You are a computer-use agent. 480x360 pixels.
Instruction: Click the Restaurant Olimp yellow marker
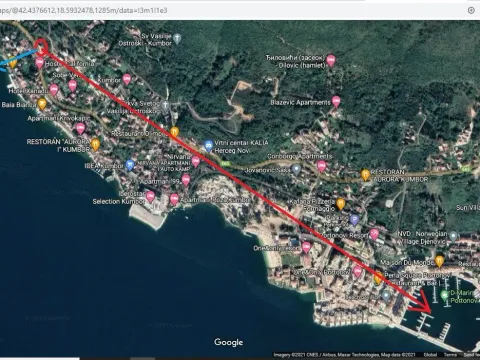(x=174, y=132)
